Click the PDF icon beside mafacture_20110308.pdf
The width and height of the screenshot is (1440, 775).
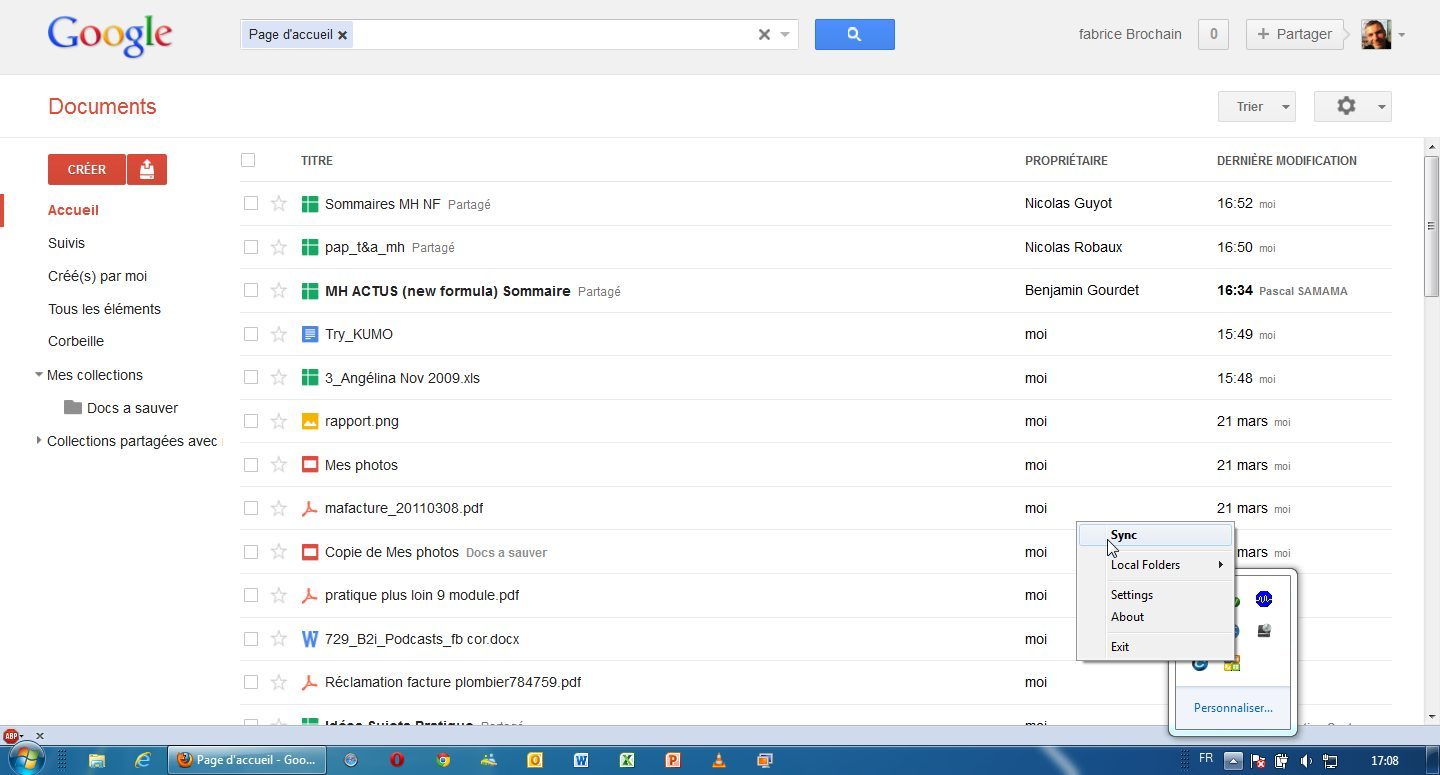[x=310, y=508]
